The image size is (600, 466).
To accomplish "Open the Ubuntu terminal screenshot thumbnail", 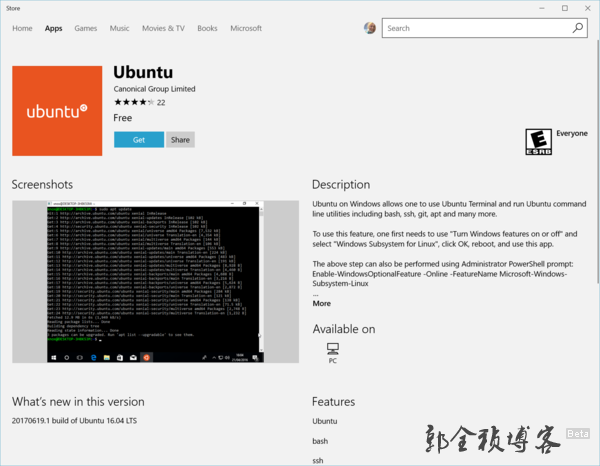I will (x=155, y=282).
